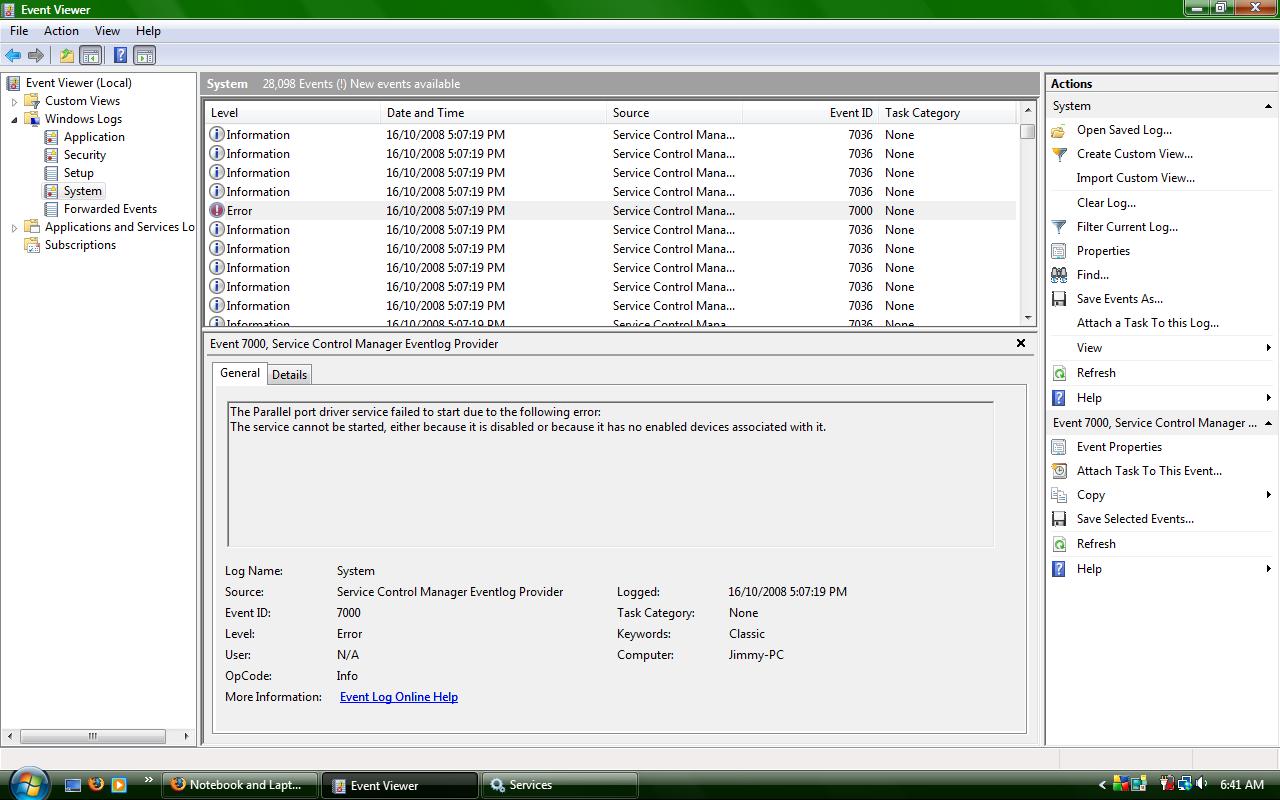
Task: Switch to the Services taskbar button
Action: pyautogui.click(x=562, y=785)
